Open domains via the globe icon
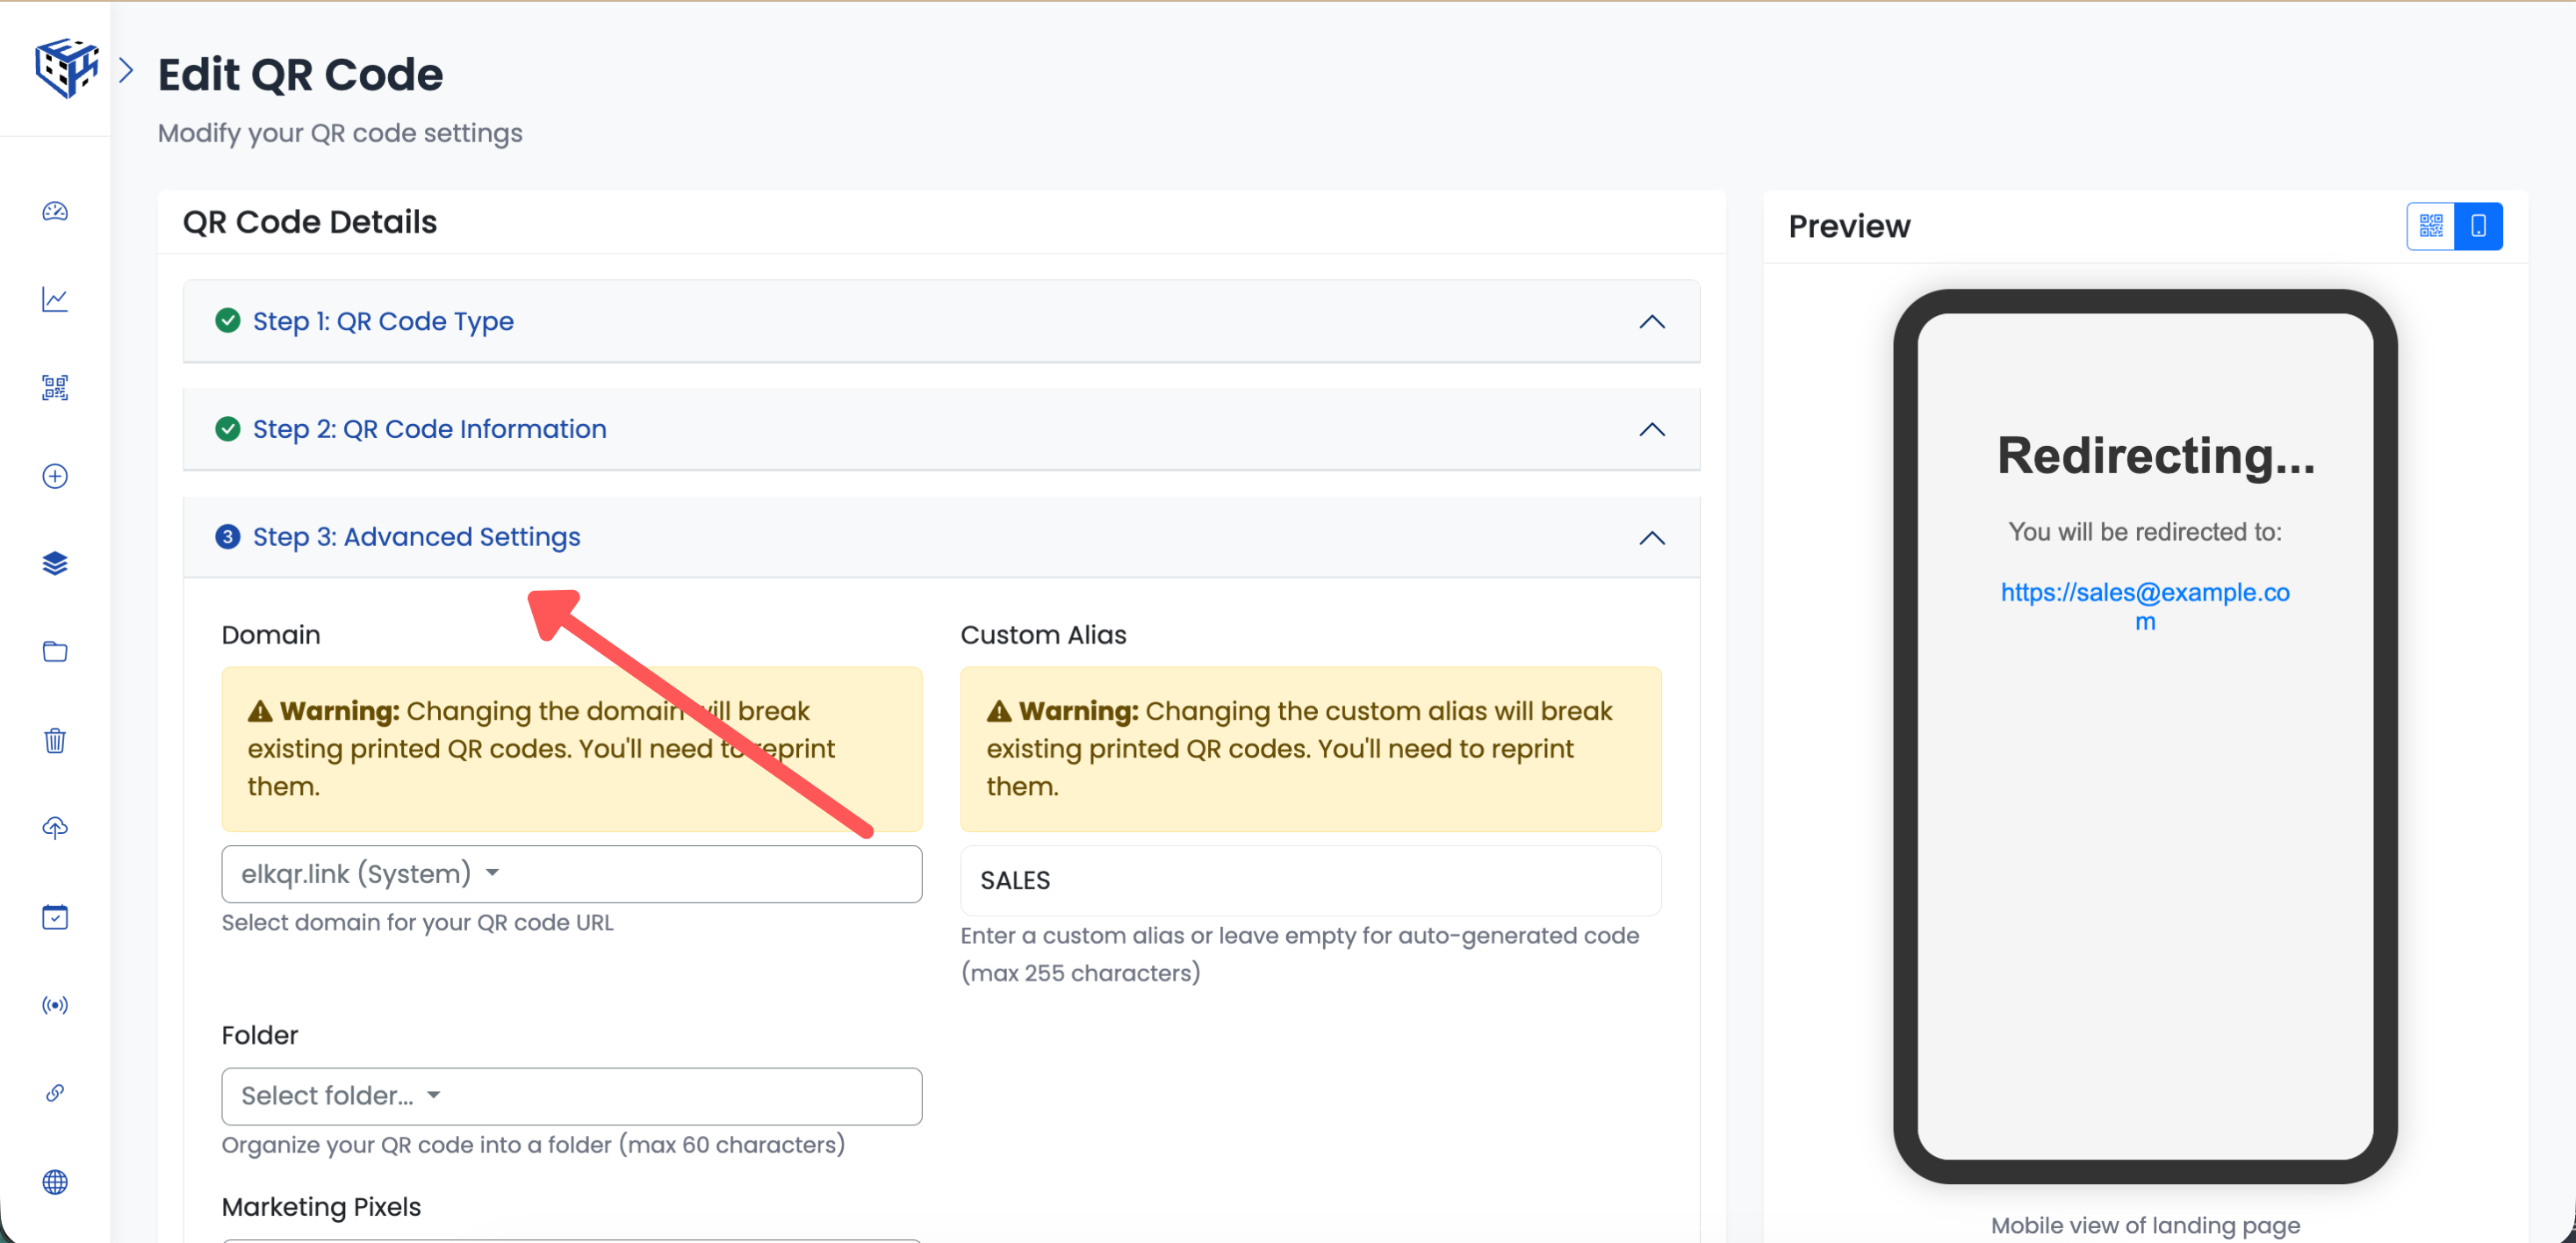This screenshot has width=2576, height=1243. tap(55, 1182)
